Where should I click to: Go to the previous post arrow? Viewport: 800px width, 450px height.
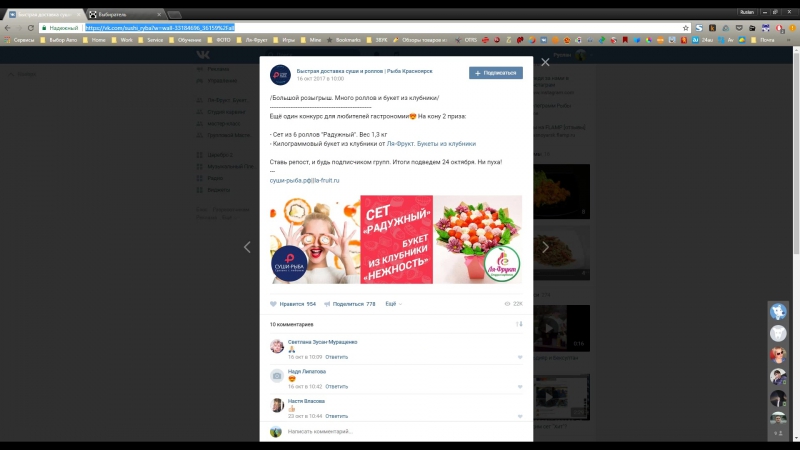point(247,247)
